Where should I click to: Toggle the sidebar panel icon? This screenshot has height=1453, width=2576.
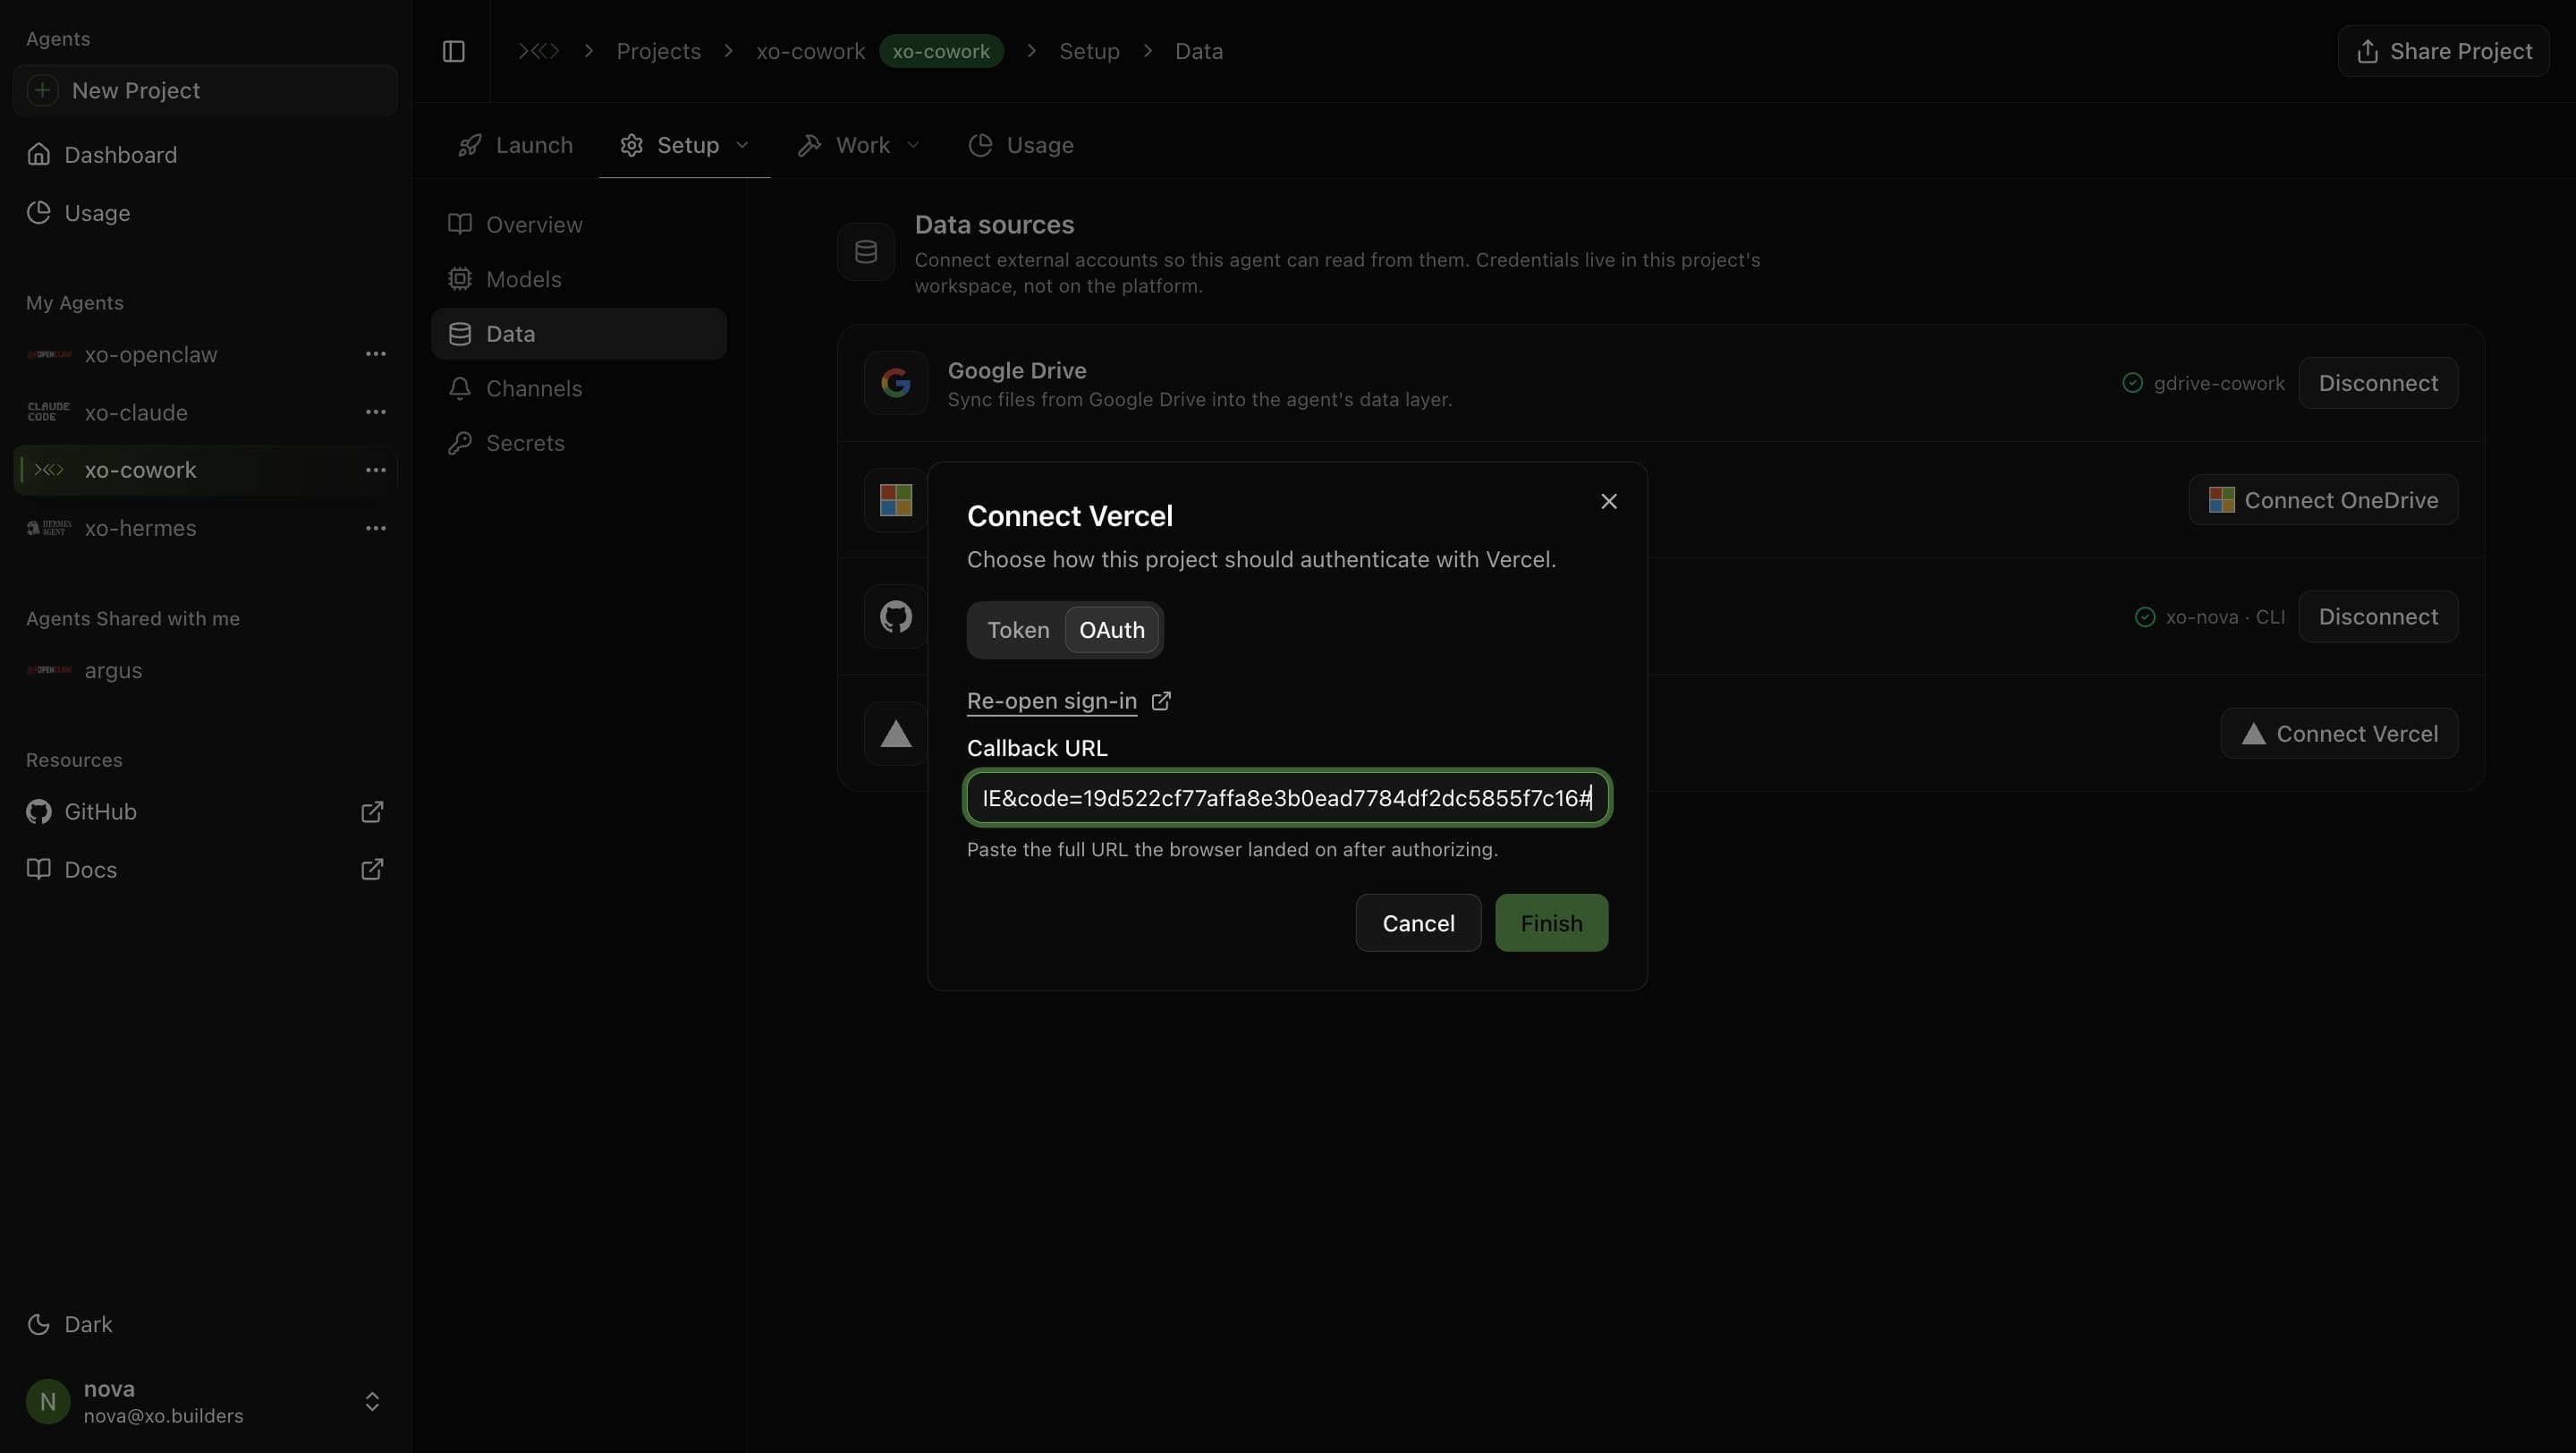tap(453, 51)
